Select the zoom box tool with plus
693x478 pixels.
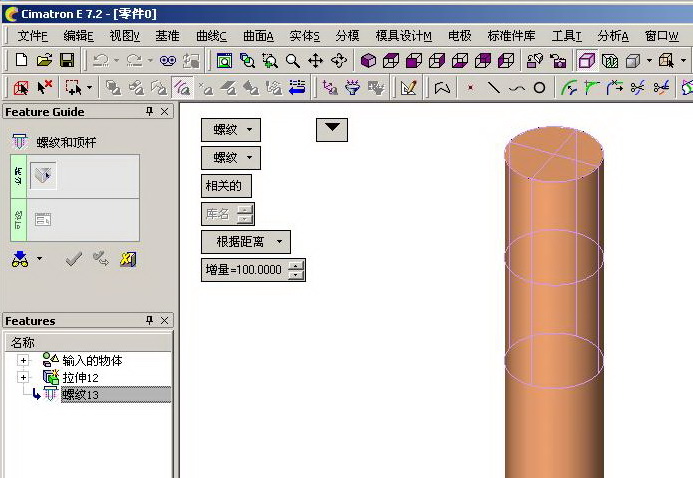270,60
